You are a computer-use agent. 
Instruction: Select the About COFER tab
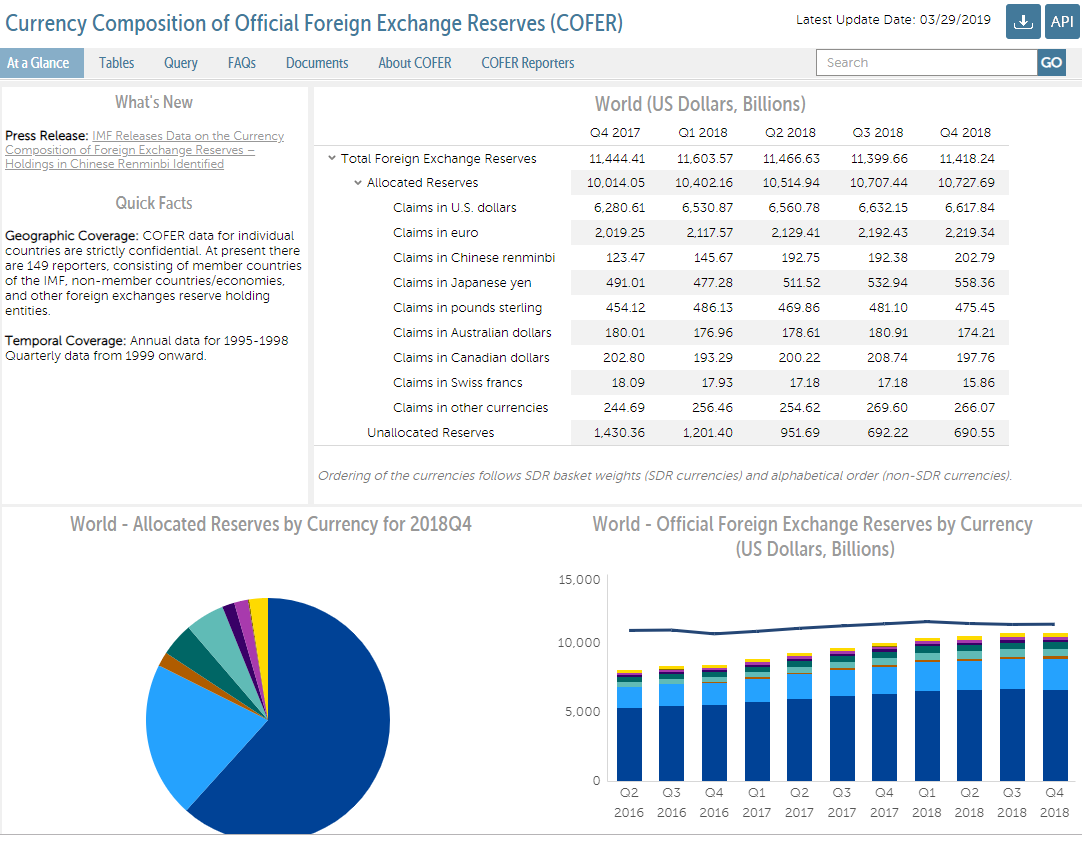(414, 63)
